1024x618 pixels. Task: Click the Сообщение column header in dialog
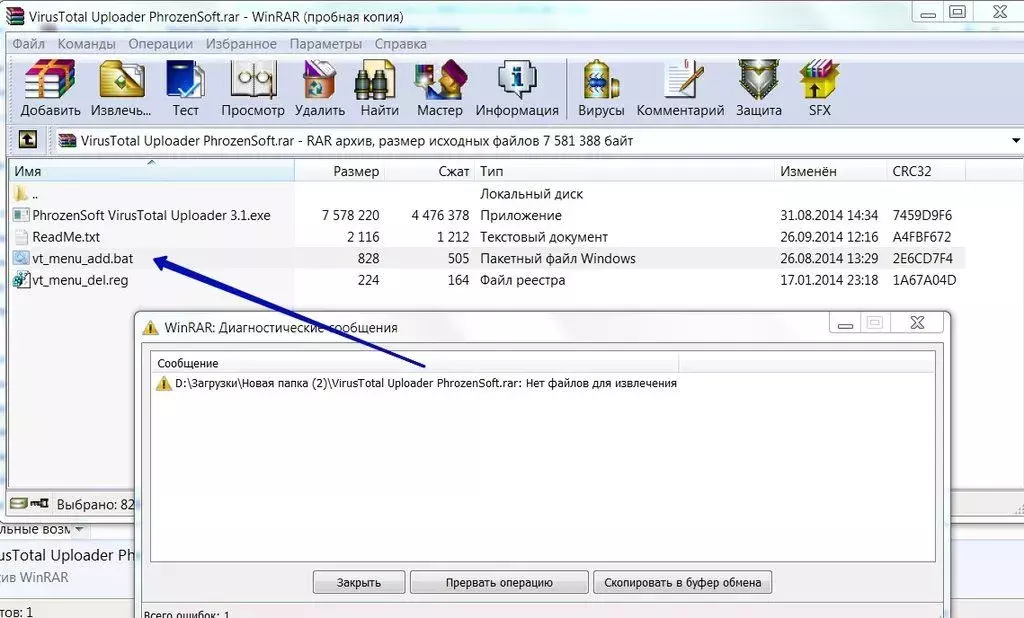415,363
